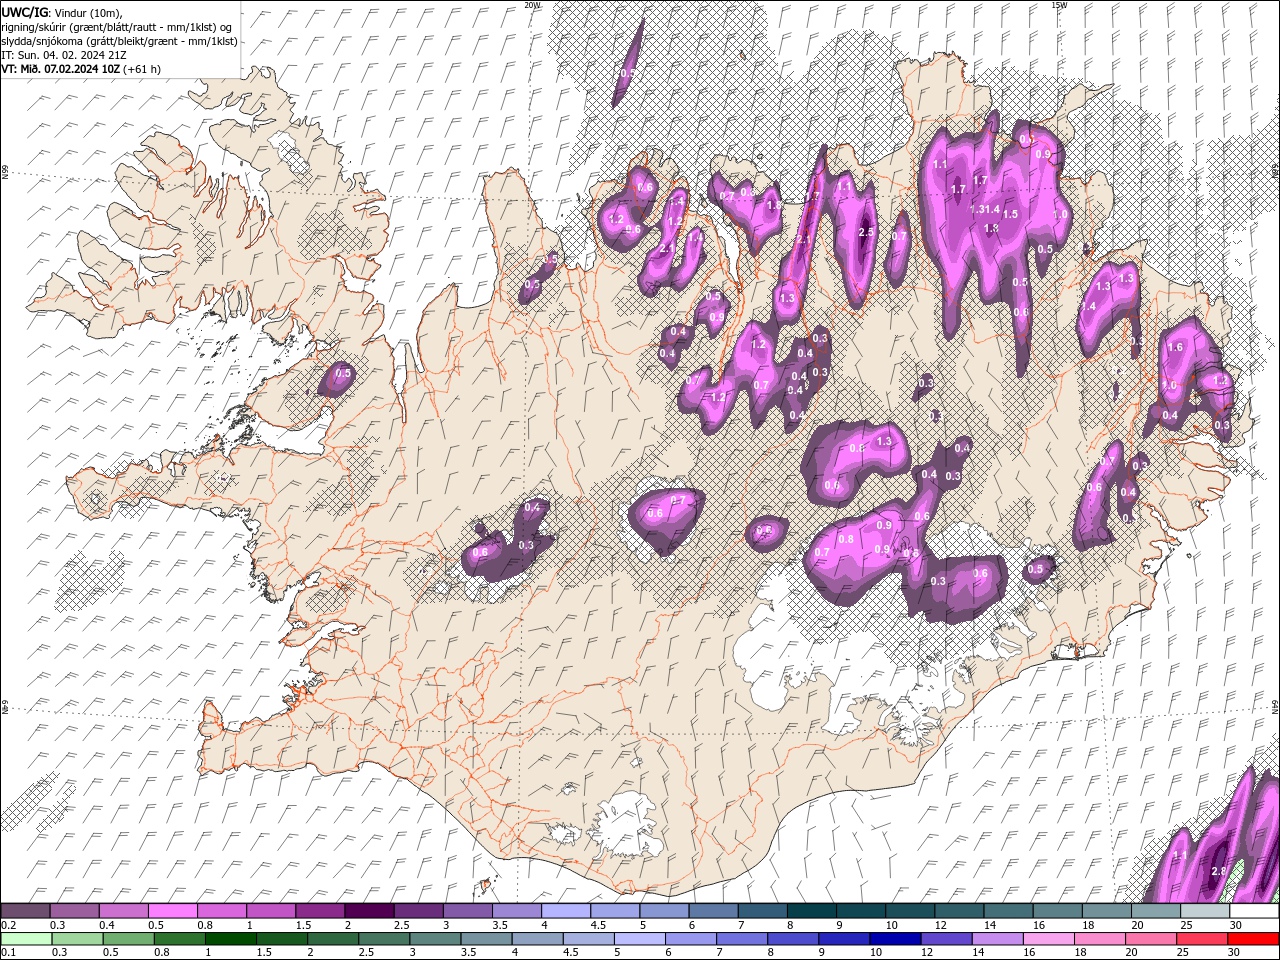The image size is (1280, 960).
Task: Click the 'UWC/IG: Vindur (10m)' title line
Action: click(x=61, y=11)
